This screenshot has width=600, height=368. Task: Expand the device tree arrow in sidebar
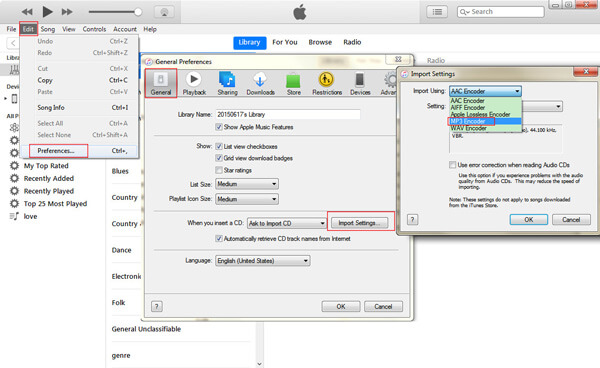tap(5, 99)
